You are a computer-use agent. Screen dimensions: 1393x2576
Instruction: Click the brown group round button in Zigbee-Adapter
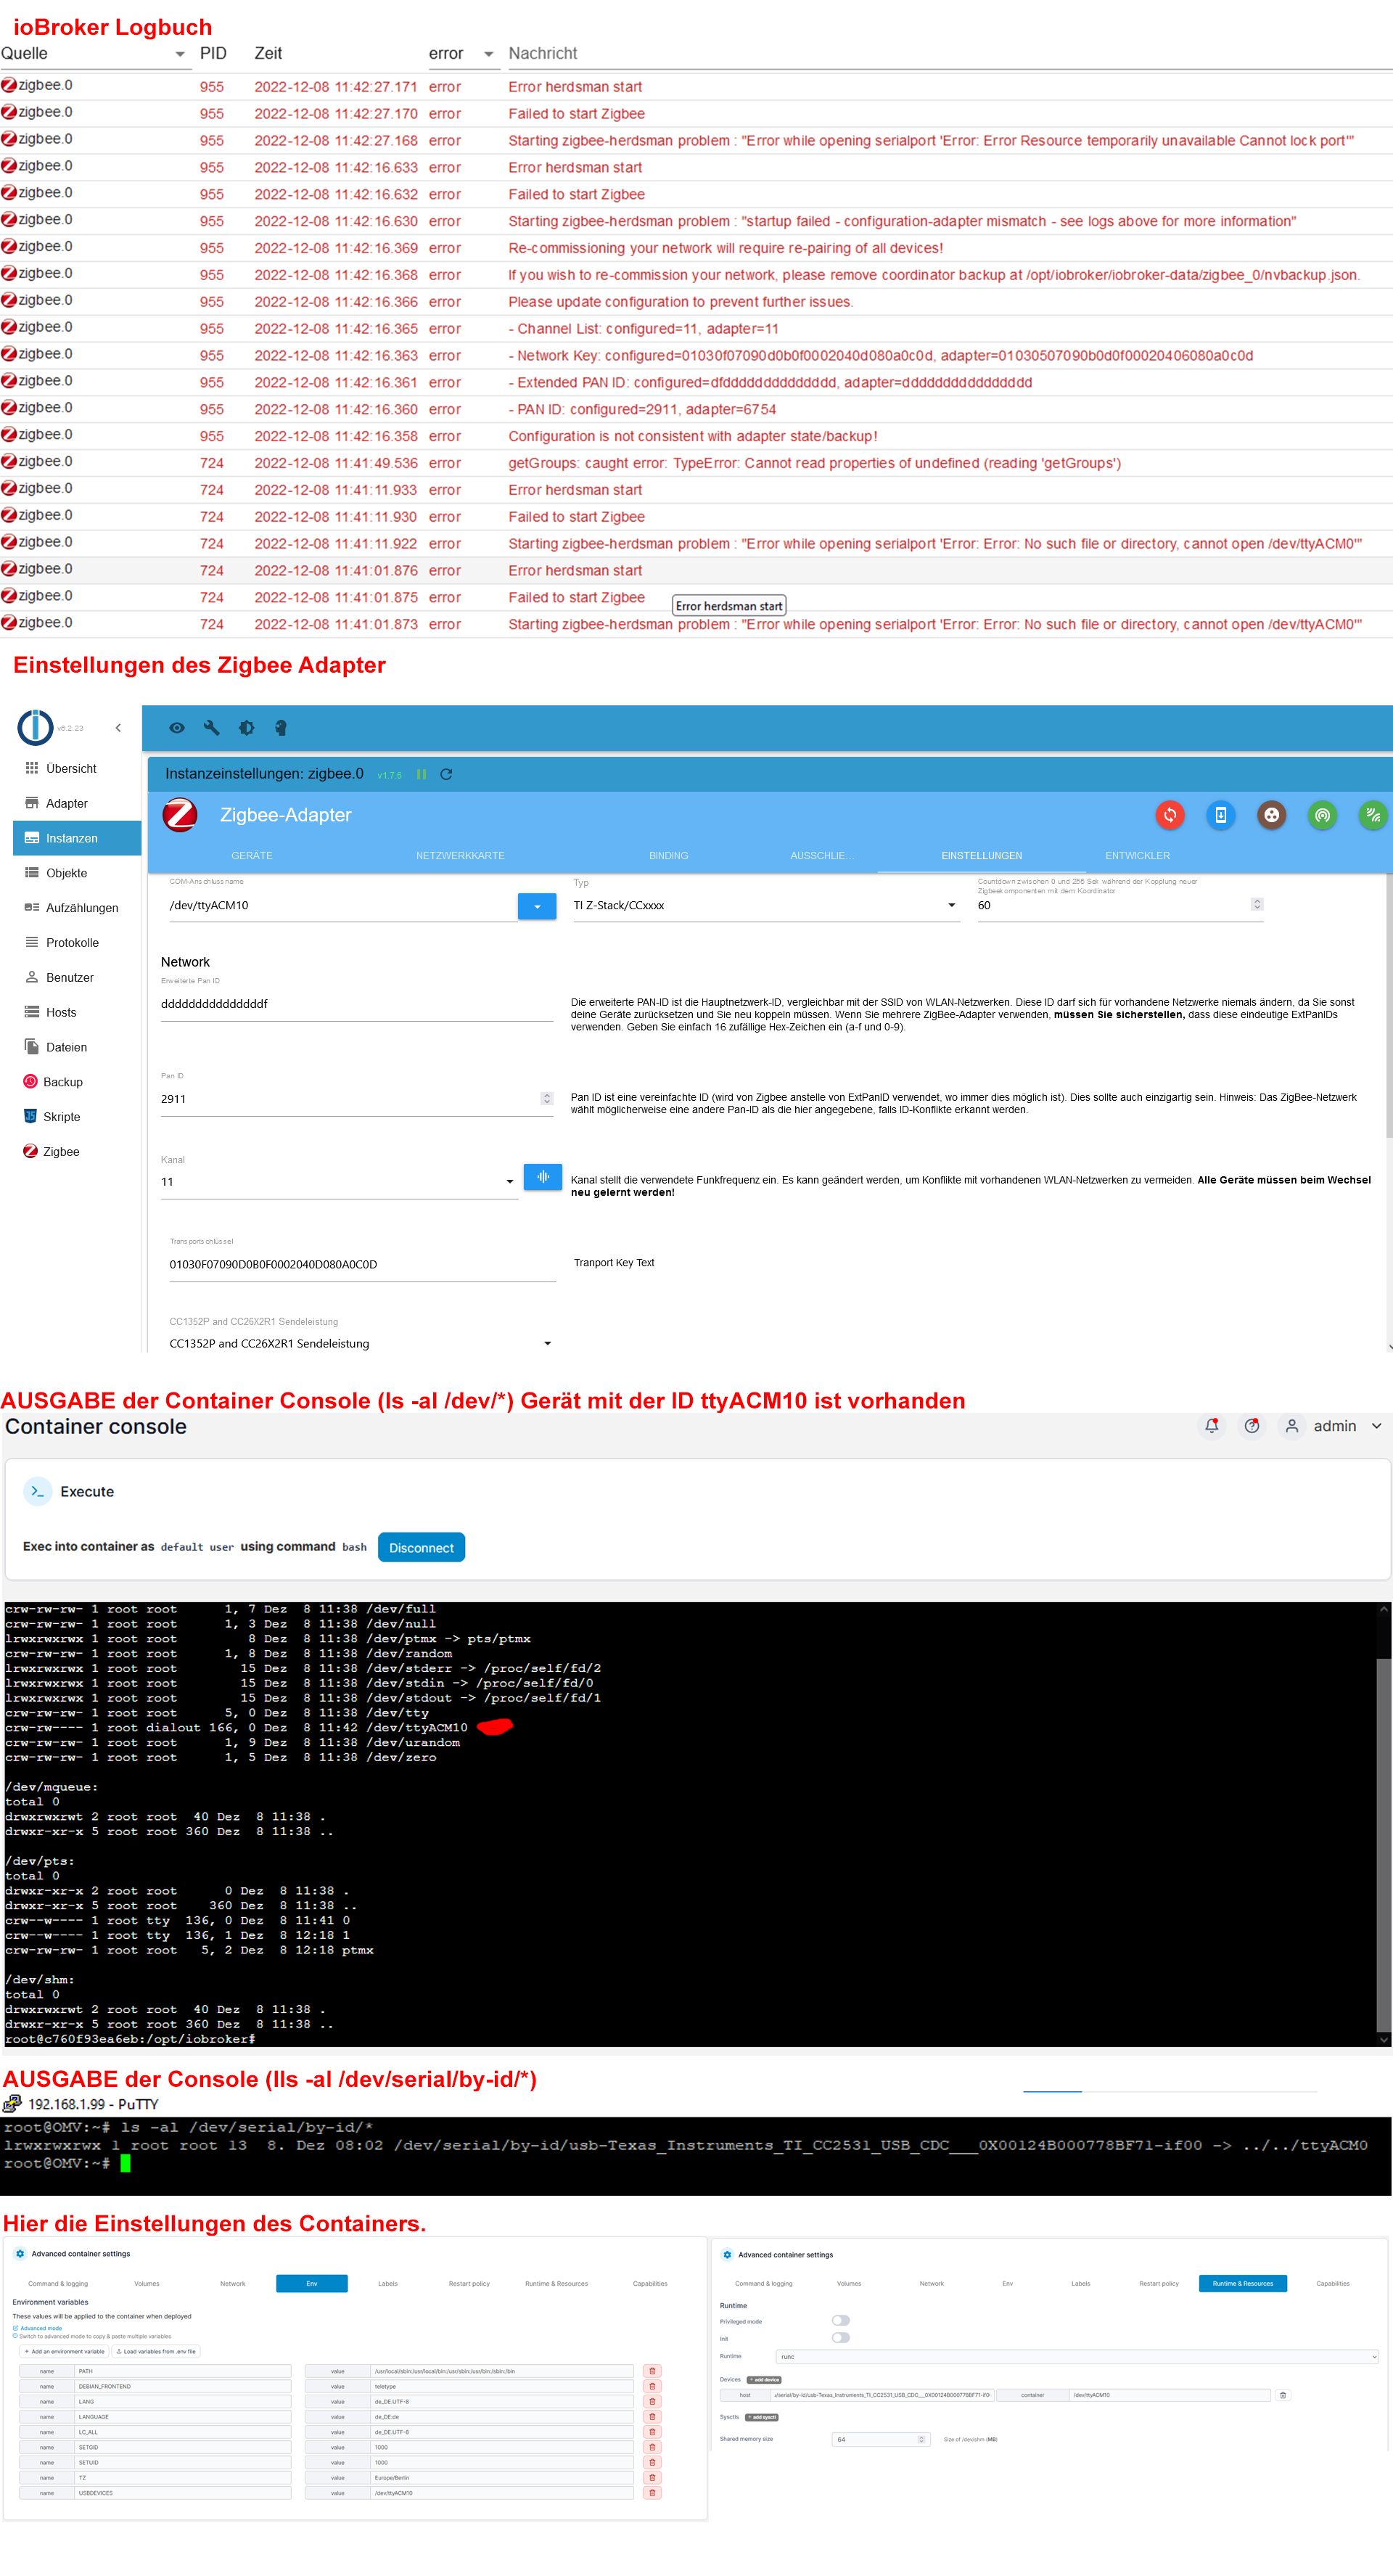click(1272, 815)
